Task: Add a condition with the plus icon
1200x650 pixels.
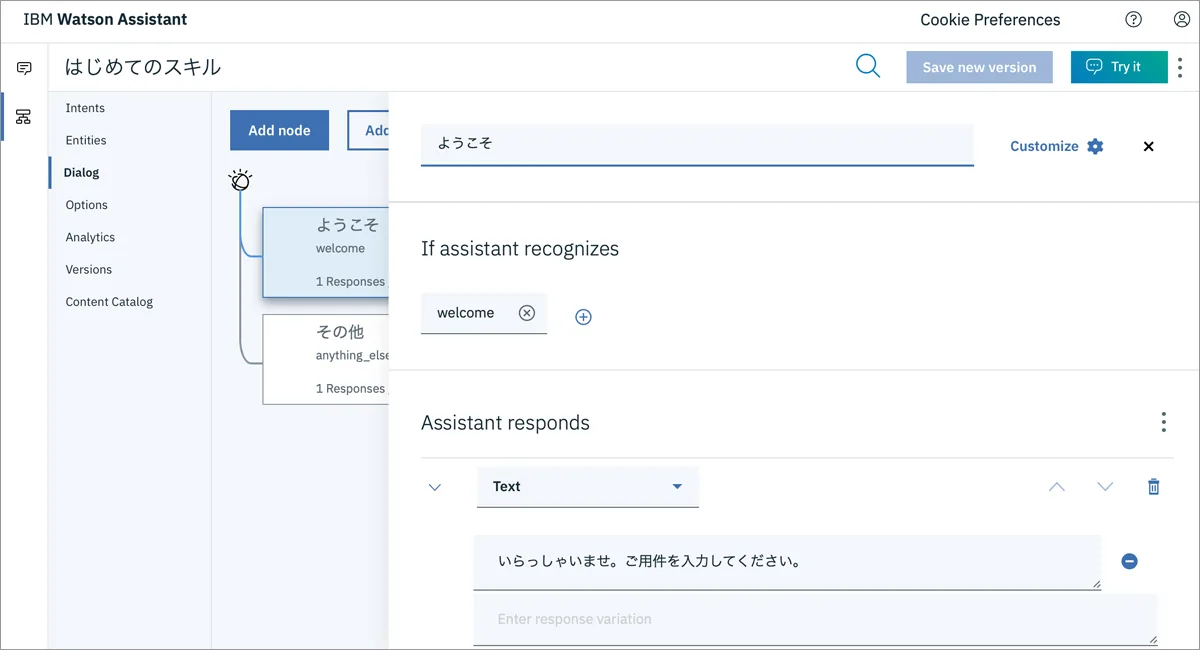Action: click(584, 317)
